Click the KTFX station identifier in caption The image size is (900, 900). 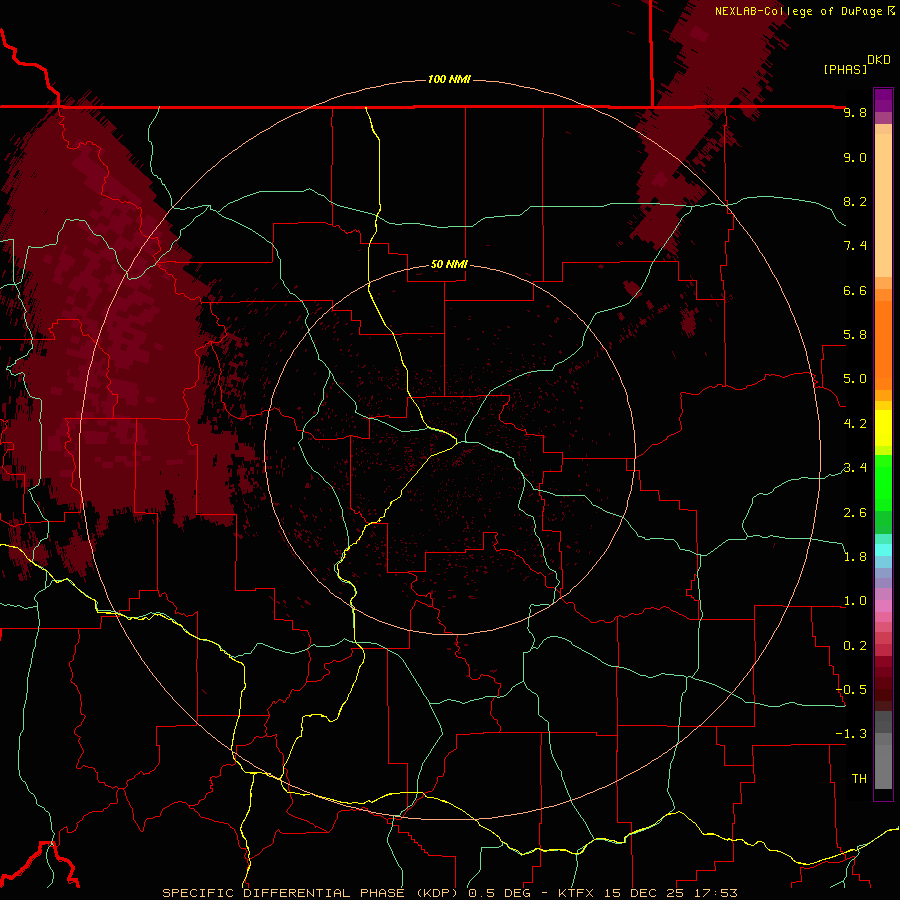[x=575, y=893]
